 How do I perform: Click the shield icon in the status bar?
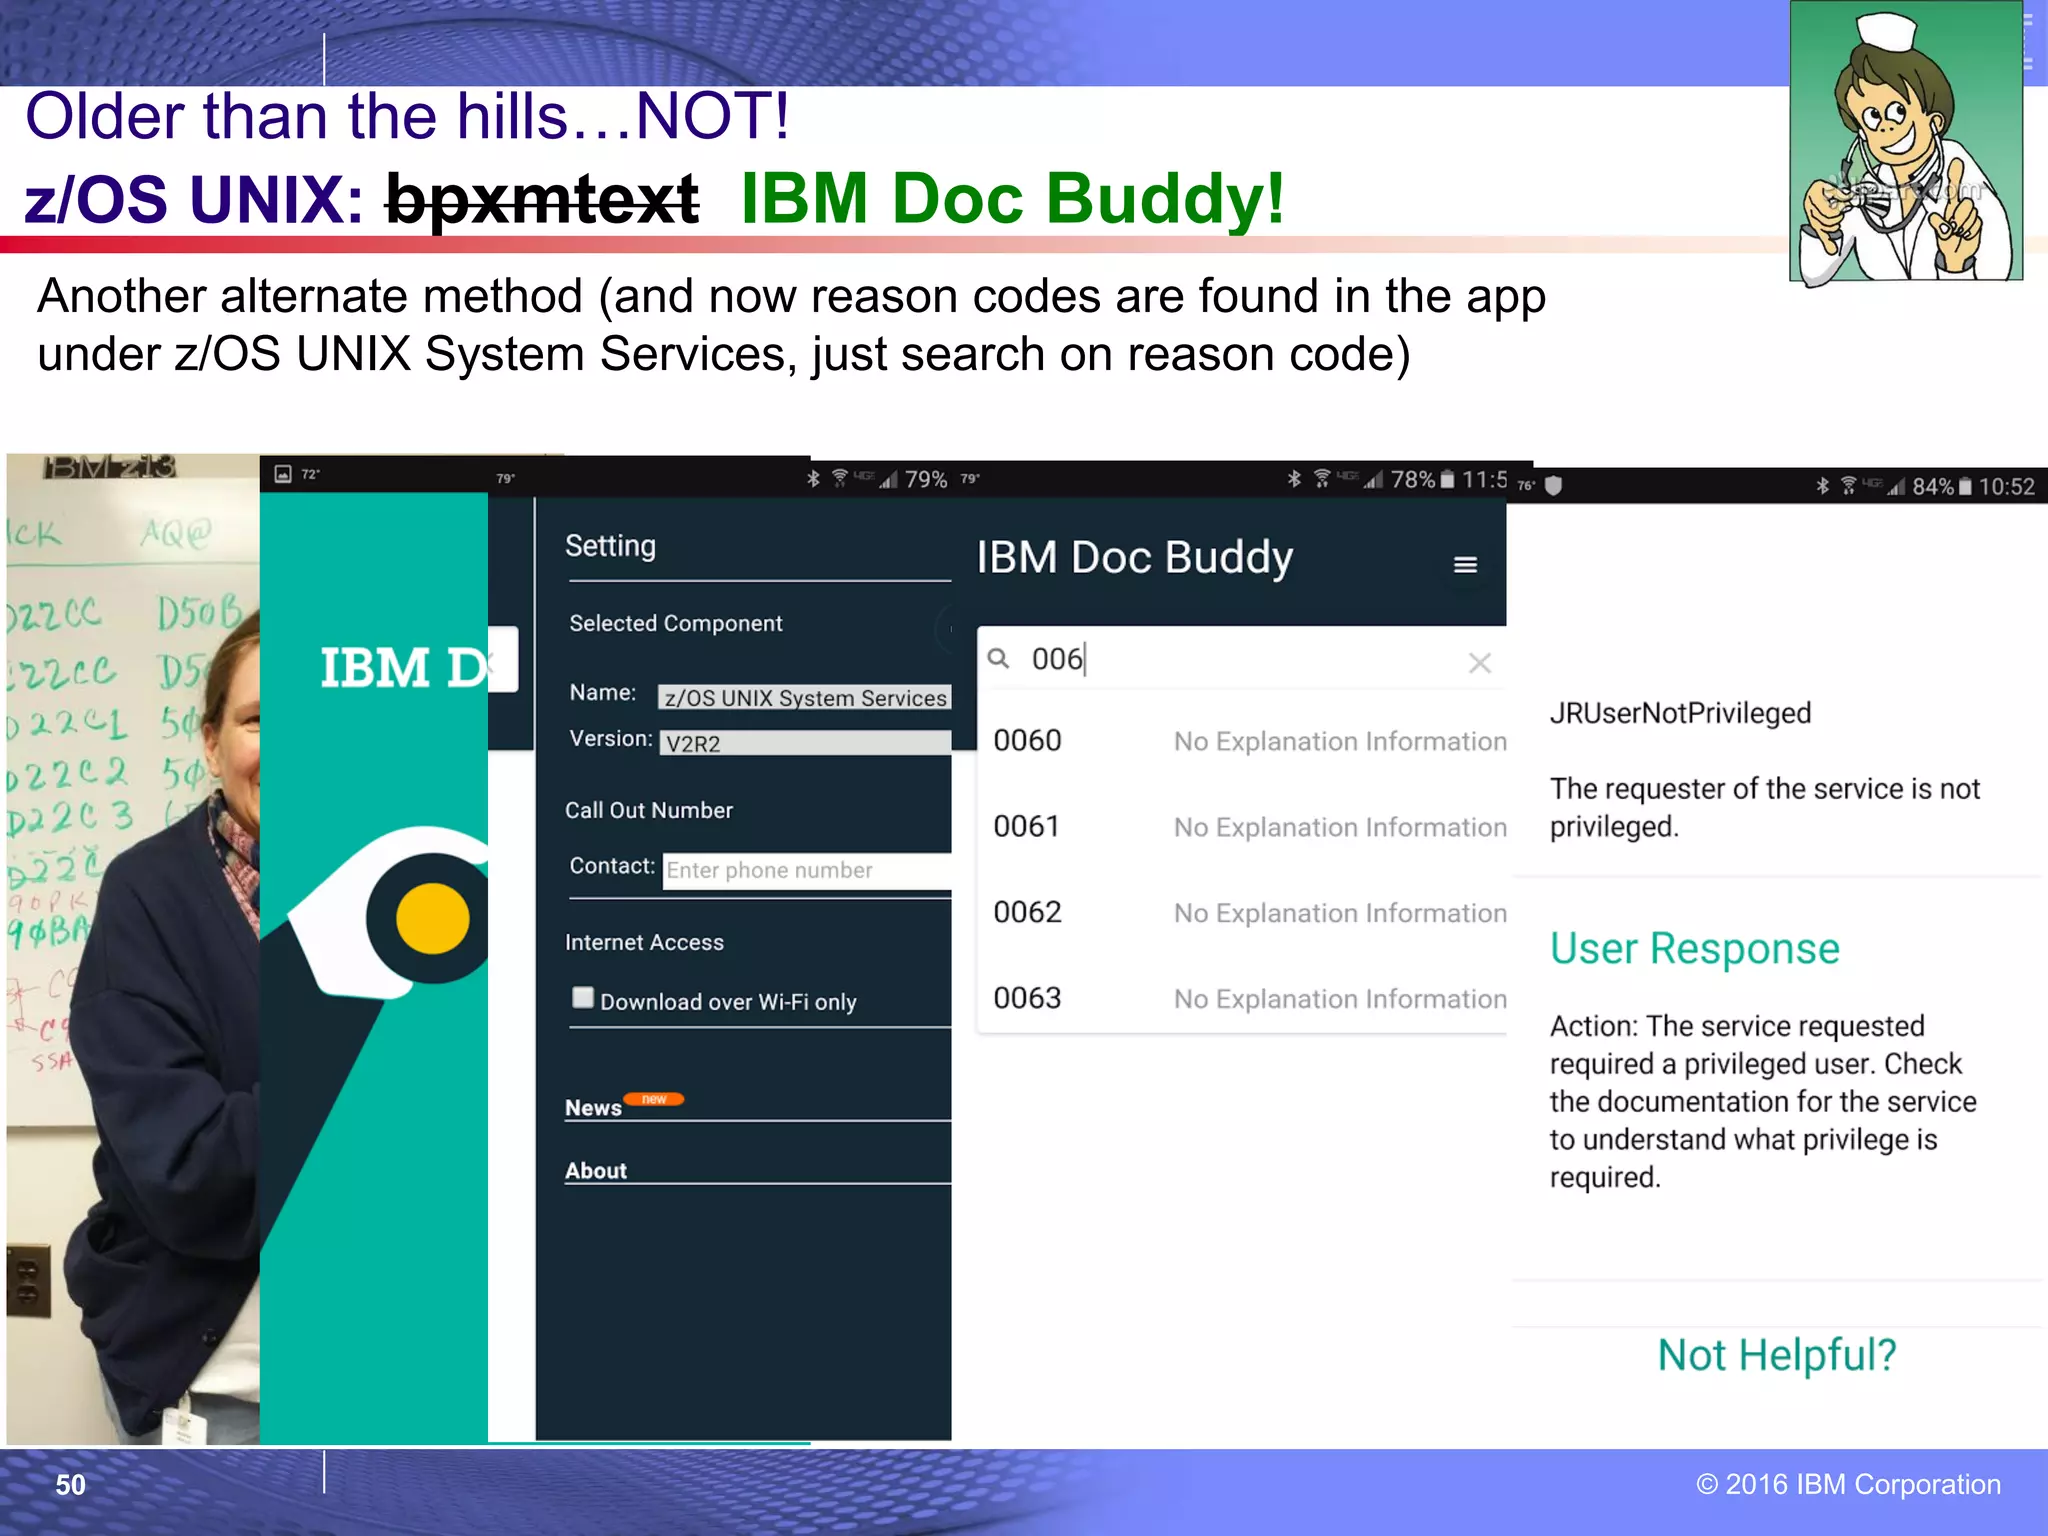tap(1553, 486)
